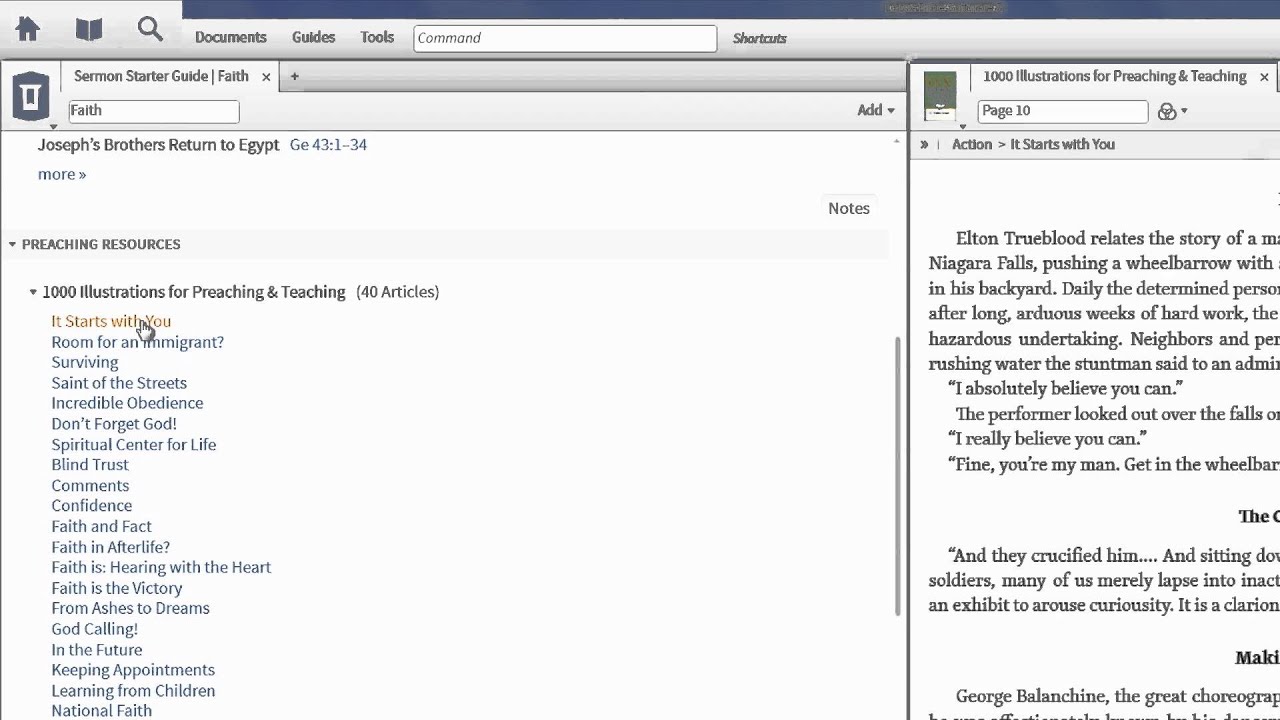Click the 1000 Illustrations book cover icon
Image resolution: width=1280 pixels, height=720 pixels.
click(940, 96)
